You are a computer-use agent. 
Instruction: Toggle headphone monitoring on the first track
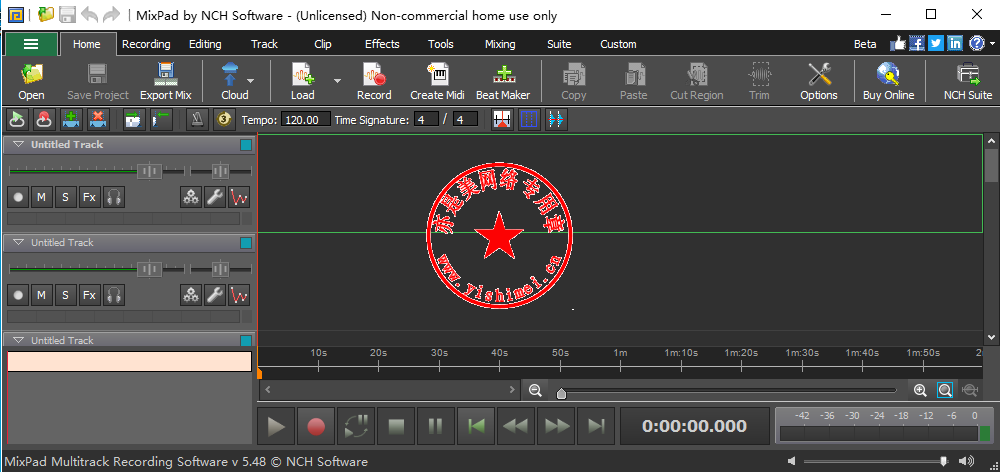(114, 197)
